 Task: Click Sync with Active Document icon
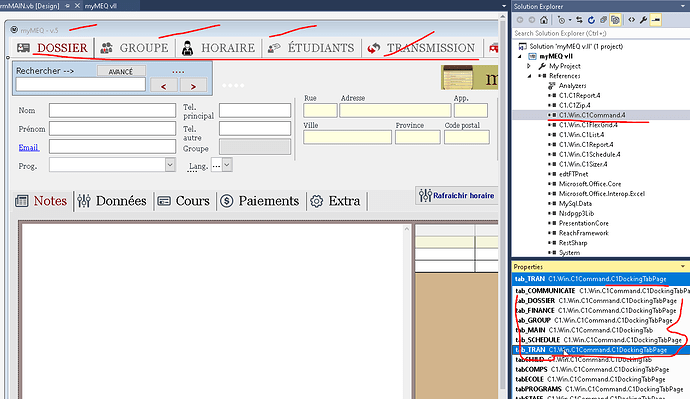coord(579,20)
